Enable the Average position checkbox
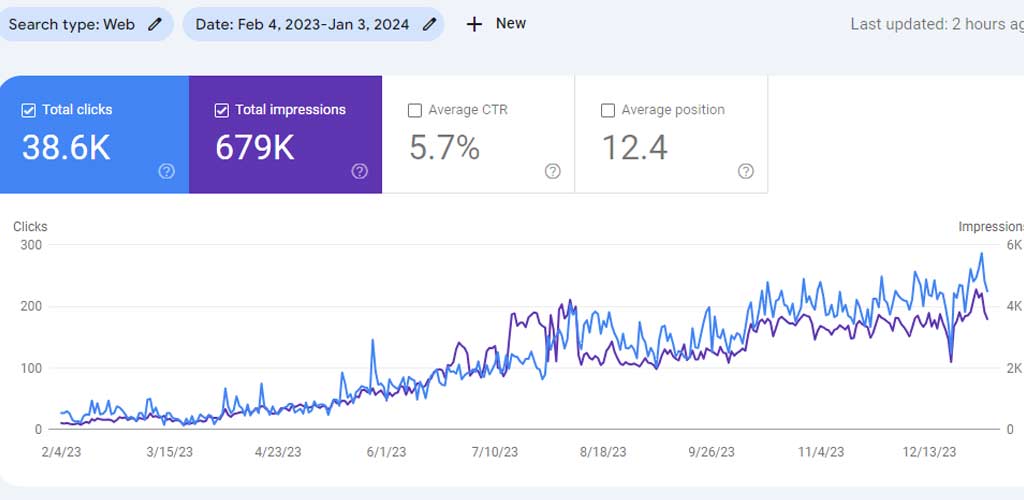1024x500 pixels. click(x=607, y=110)
